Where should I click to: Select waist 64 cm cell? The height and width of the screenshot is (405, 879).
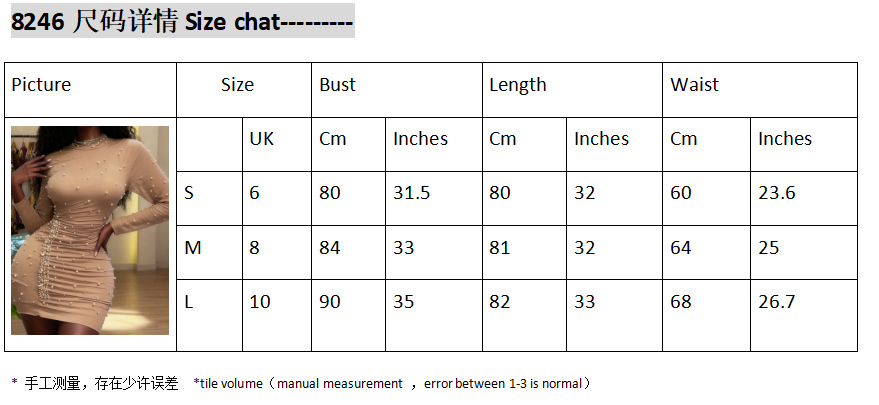681,247
